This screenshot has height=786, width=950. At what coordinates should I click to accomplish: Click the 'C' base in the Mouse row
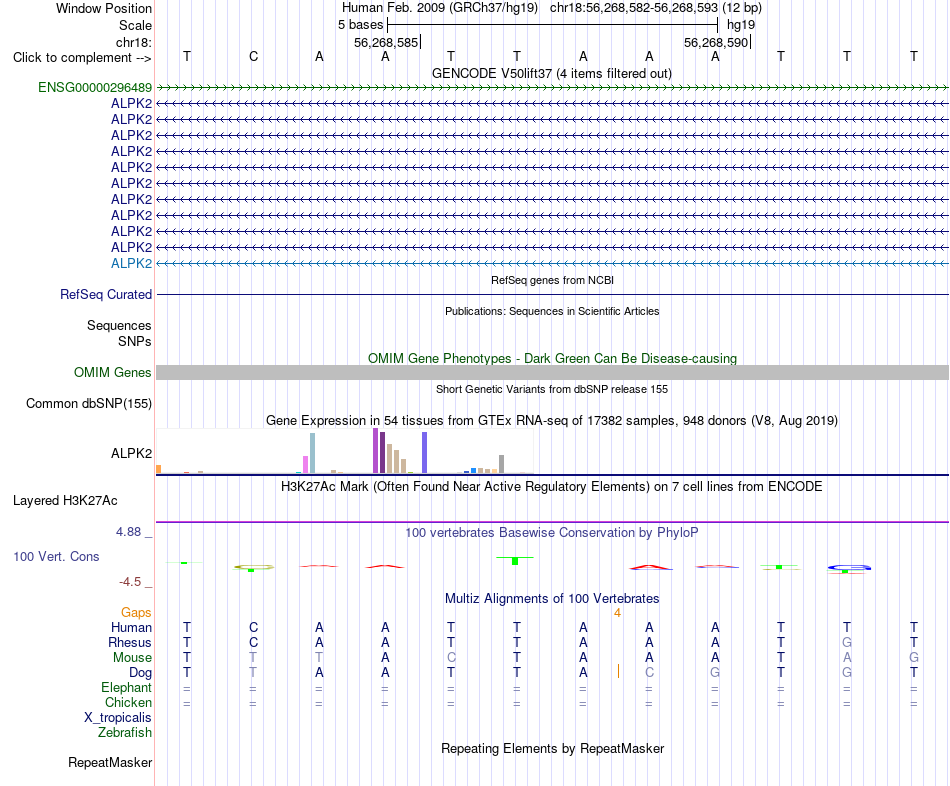tap(451, 658)
